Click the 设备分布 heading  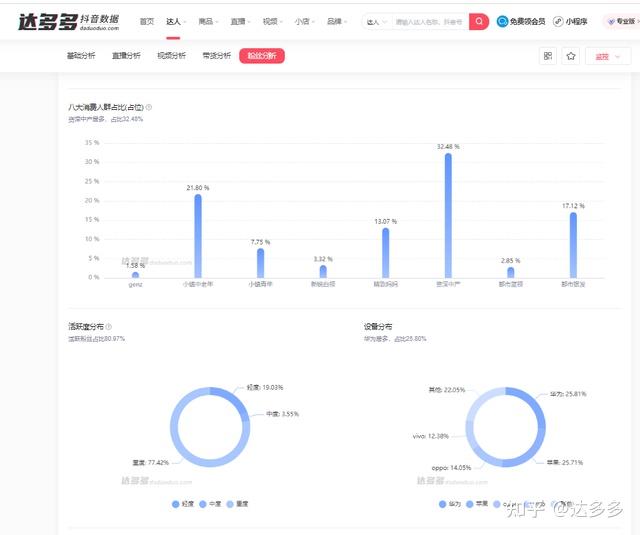coord(378,326)
